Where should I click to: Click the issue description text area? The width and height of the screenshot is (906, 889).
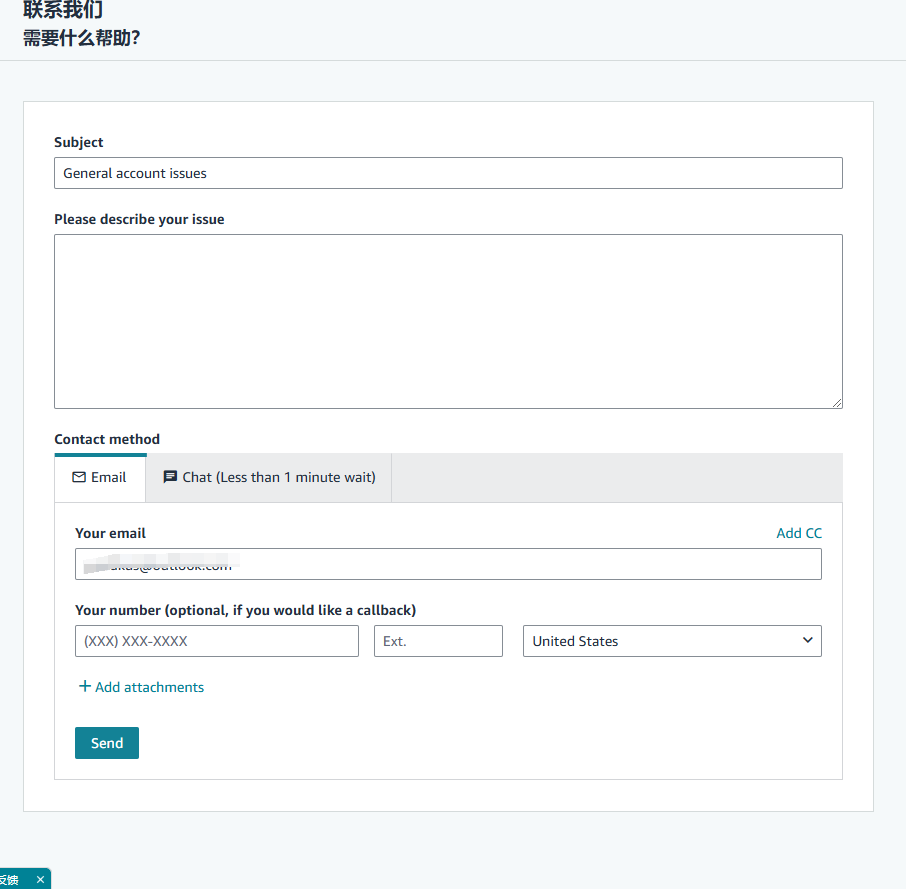click(448, 321)
